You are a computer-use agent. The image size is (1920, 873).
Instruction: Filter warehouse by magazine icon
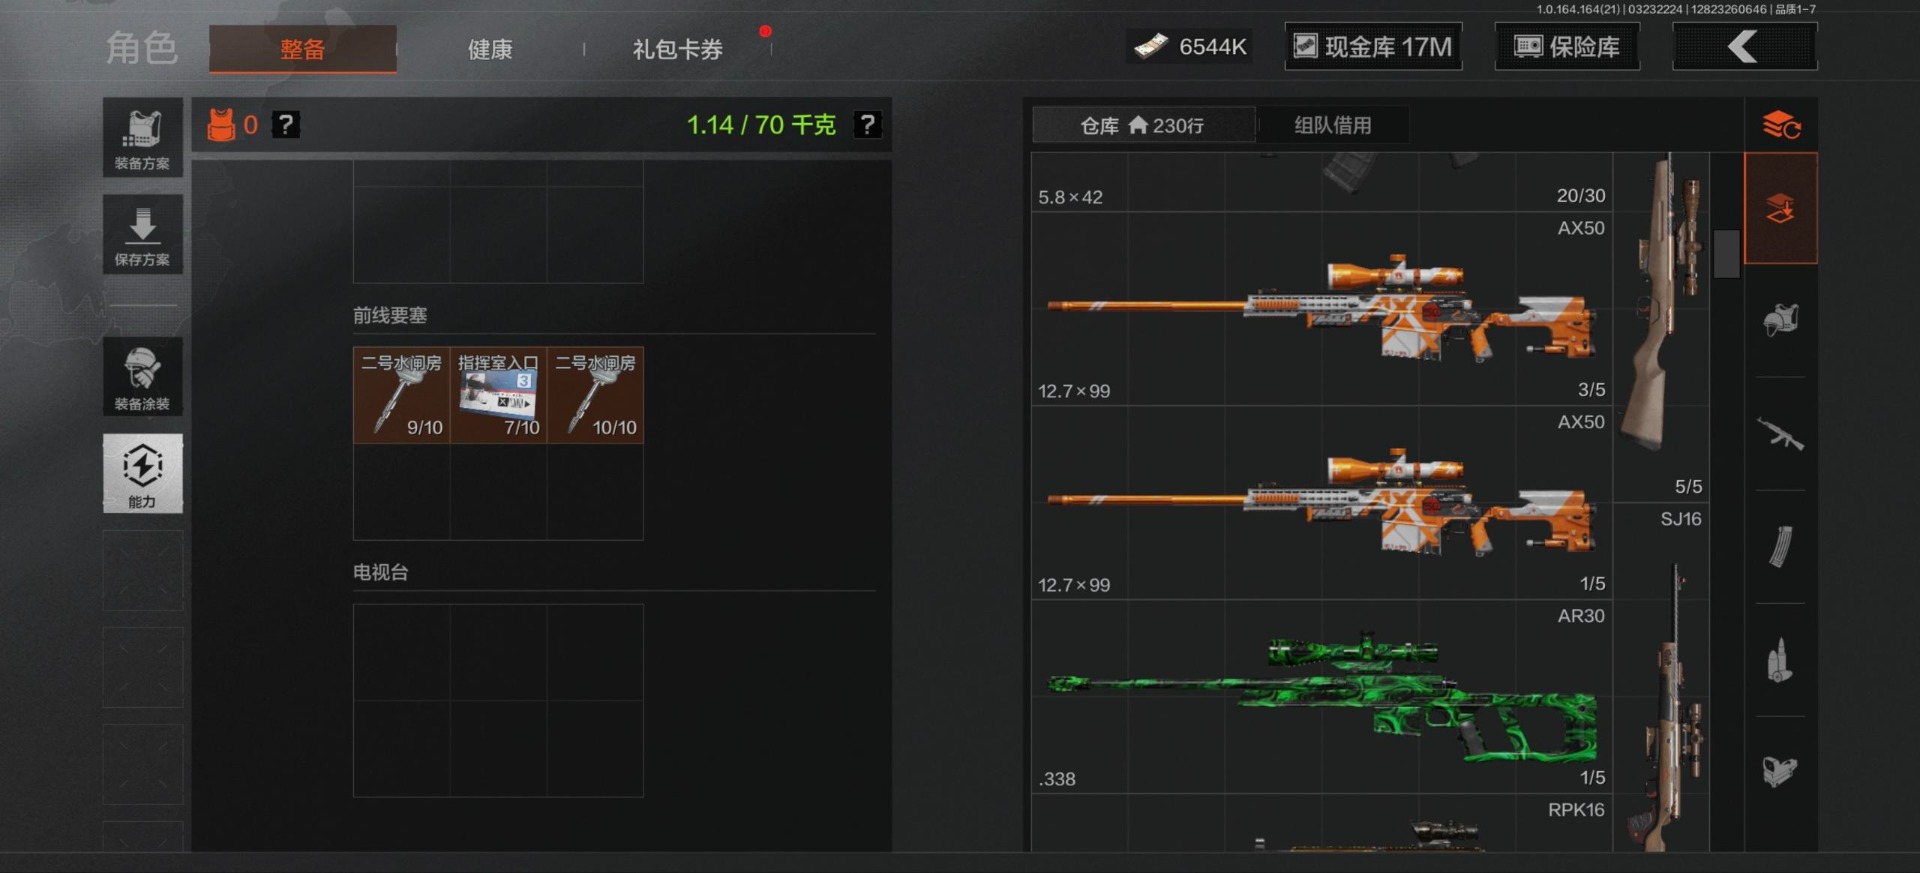[x=1780, y=547]
